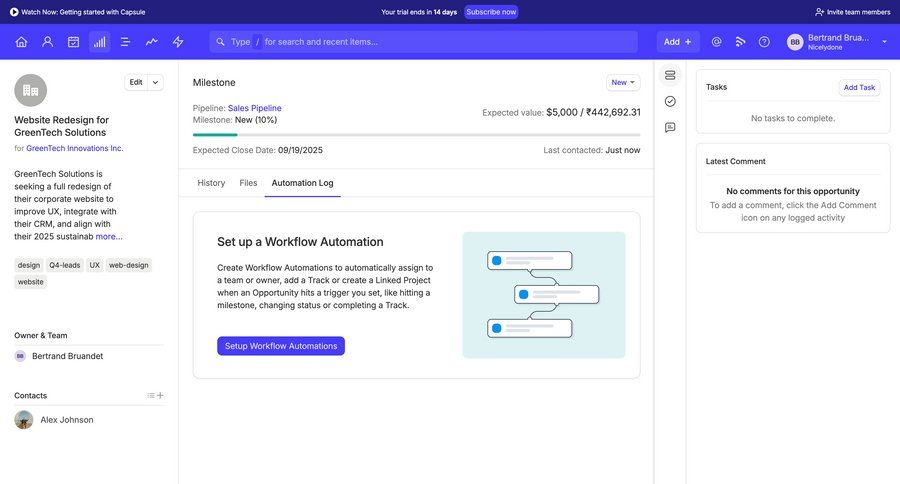Open the Calendar and tasks icon
The height and width of the screenshot is (484, 900).
click(73, 42)
